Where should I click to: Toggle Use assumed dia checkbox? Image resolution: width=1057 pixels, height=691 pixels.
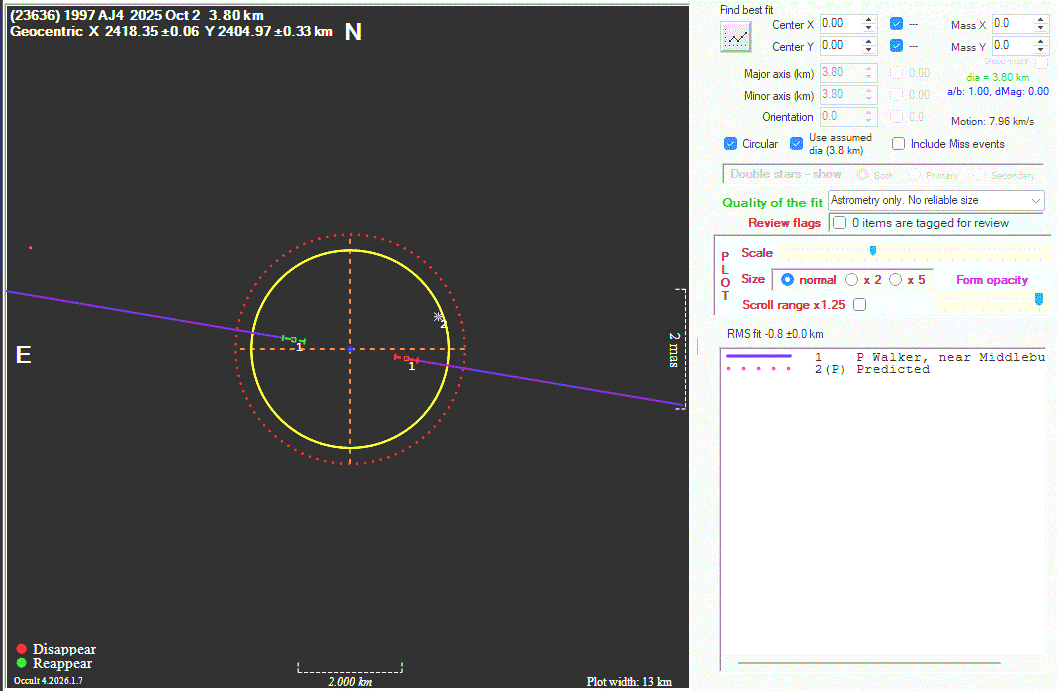(797, 144)
